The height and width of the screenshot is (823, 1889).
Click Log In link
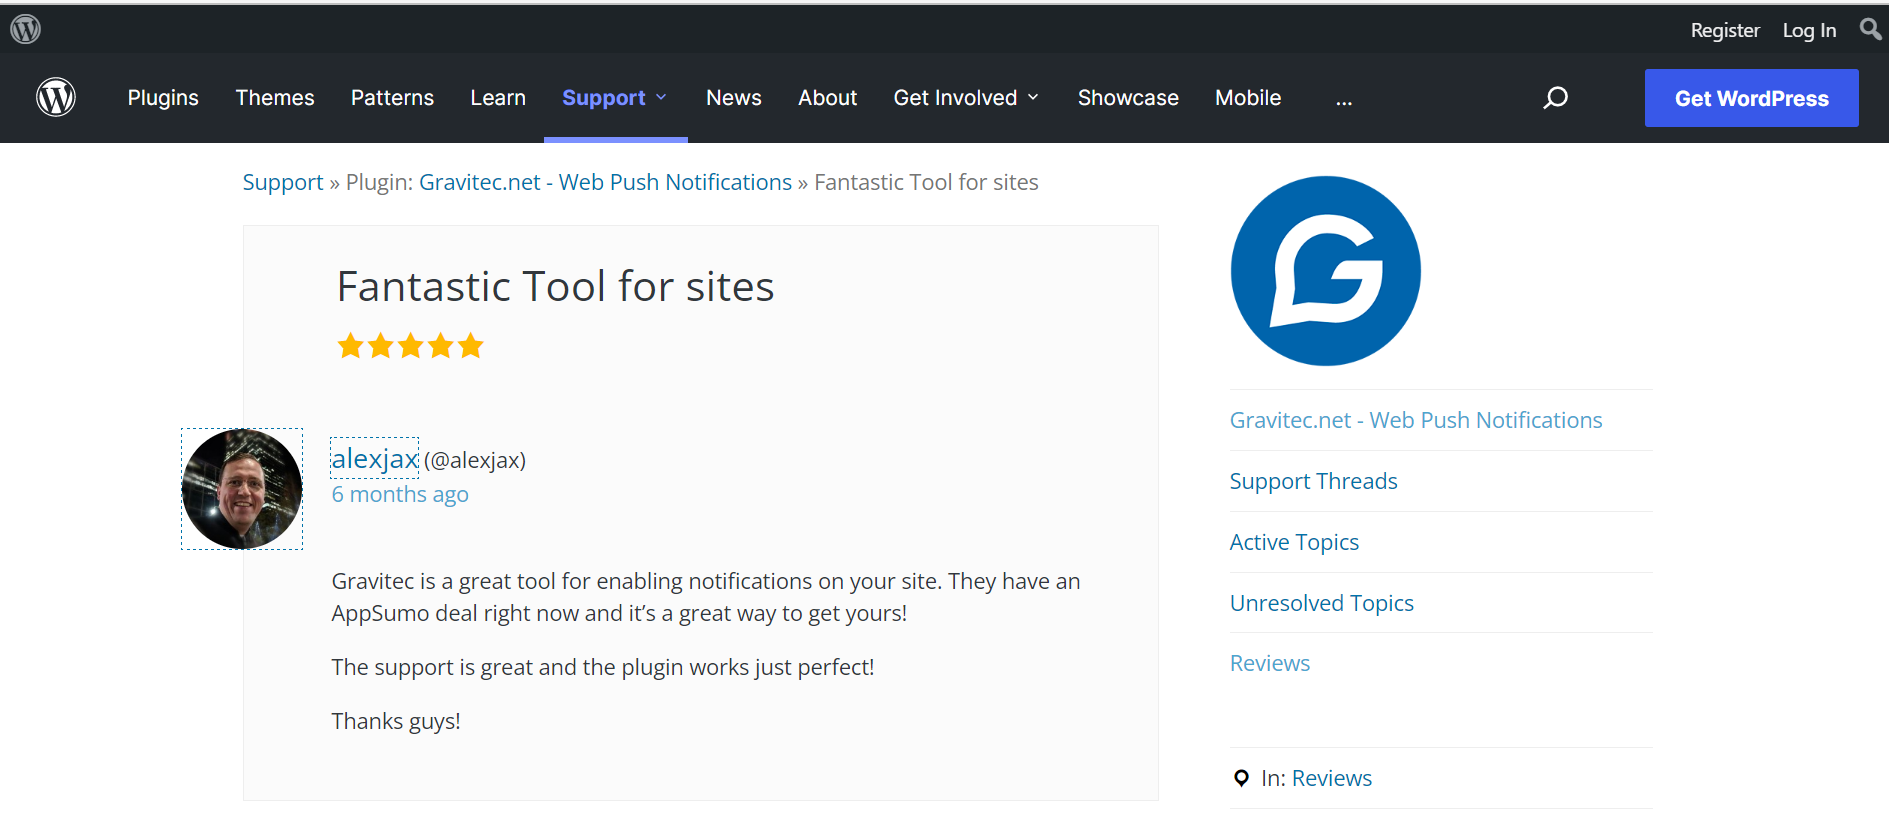pyautogui.click(x=1809, y=30)
